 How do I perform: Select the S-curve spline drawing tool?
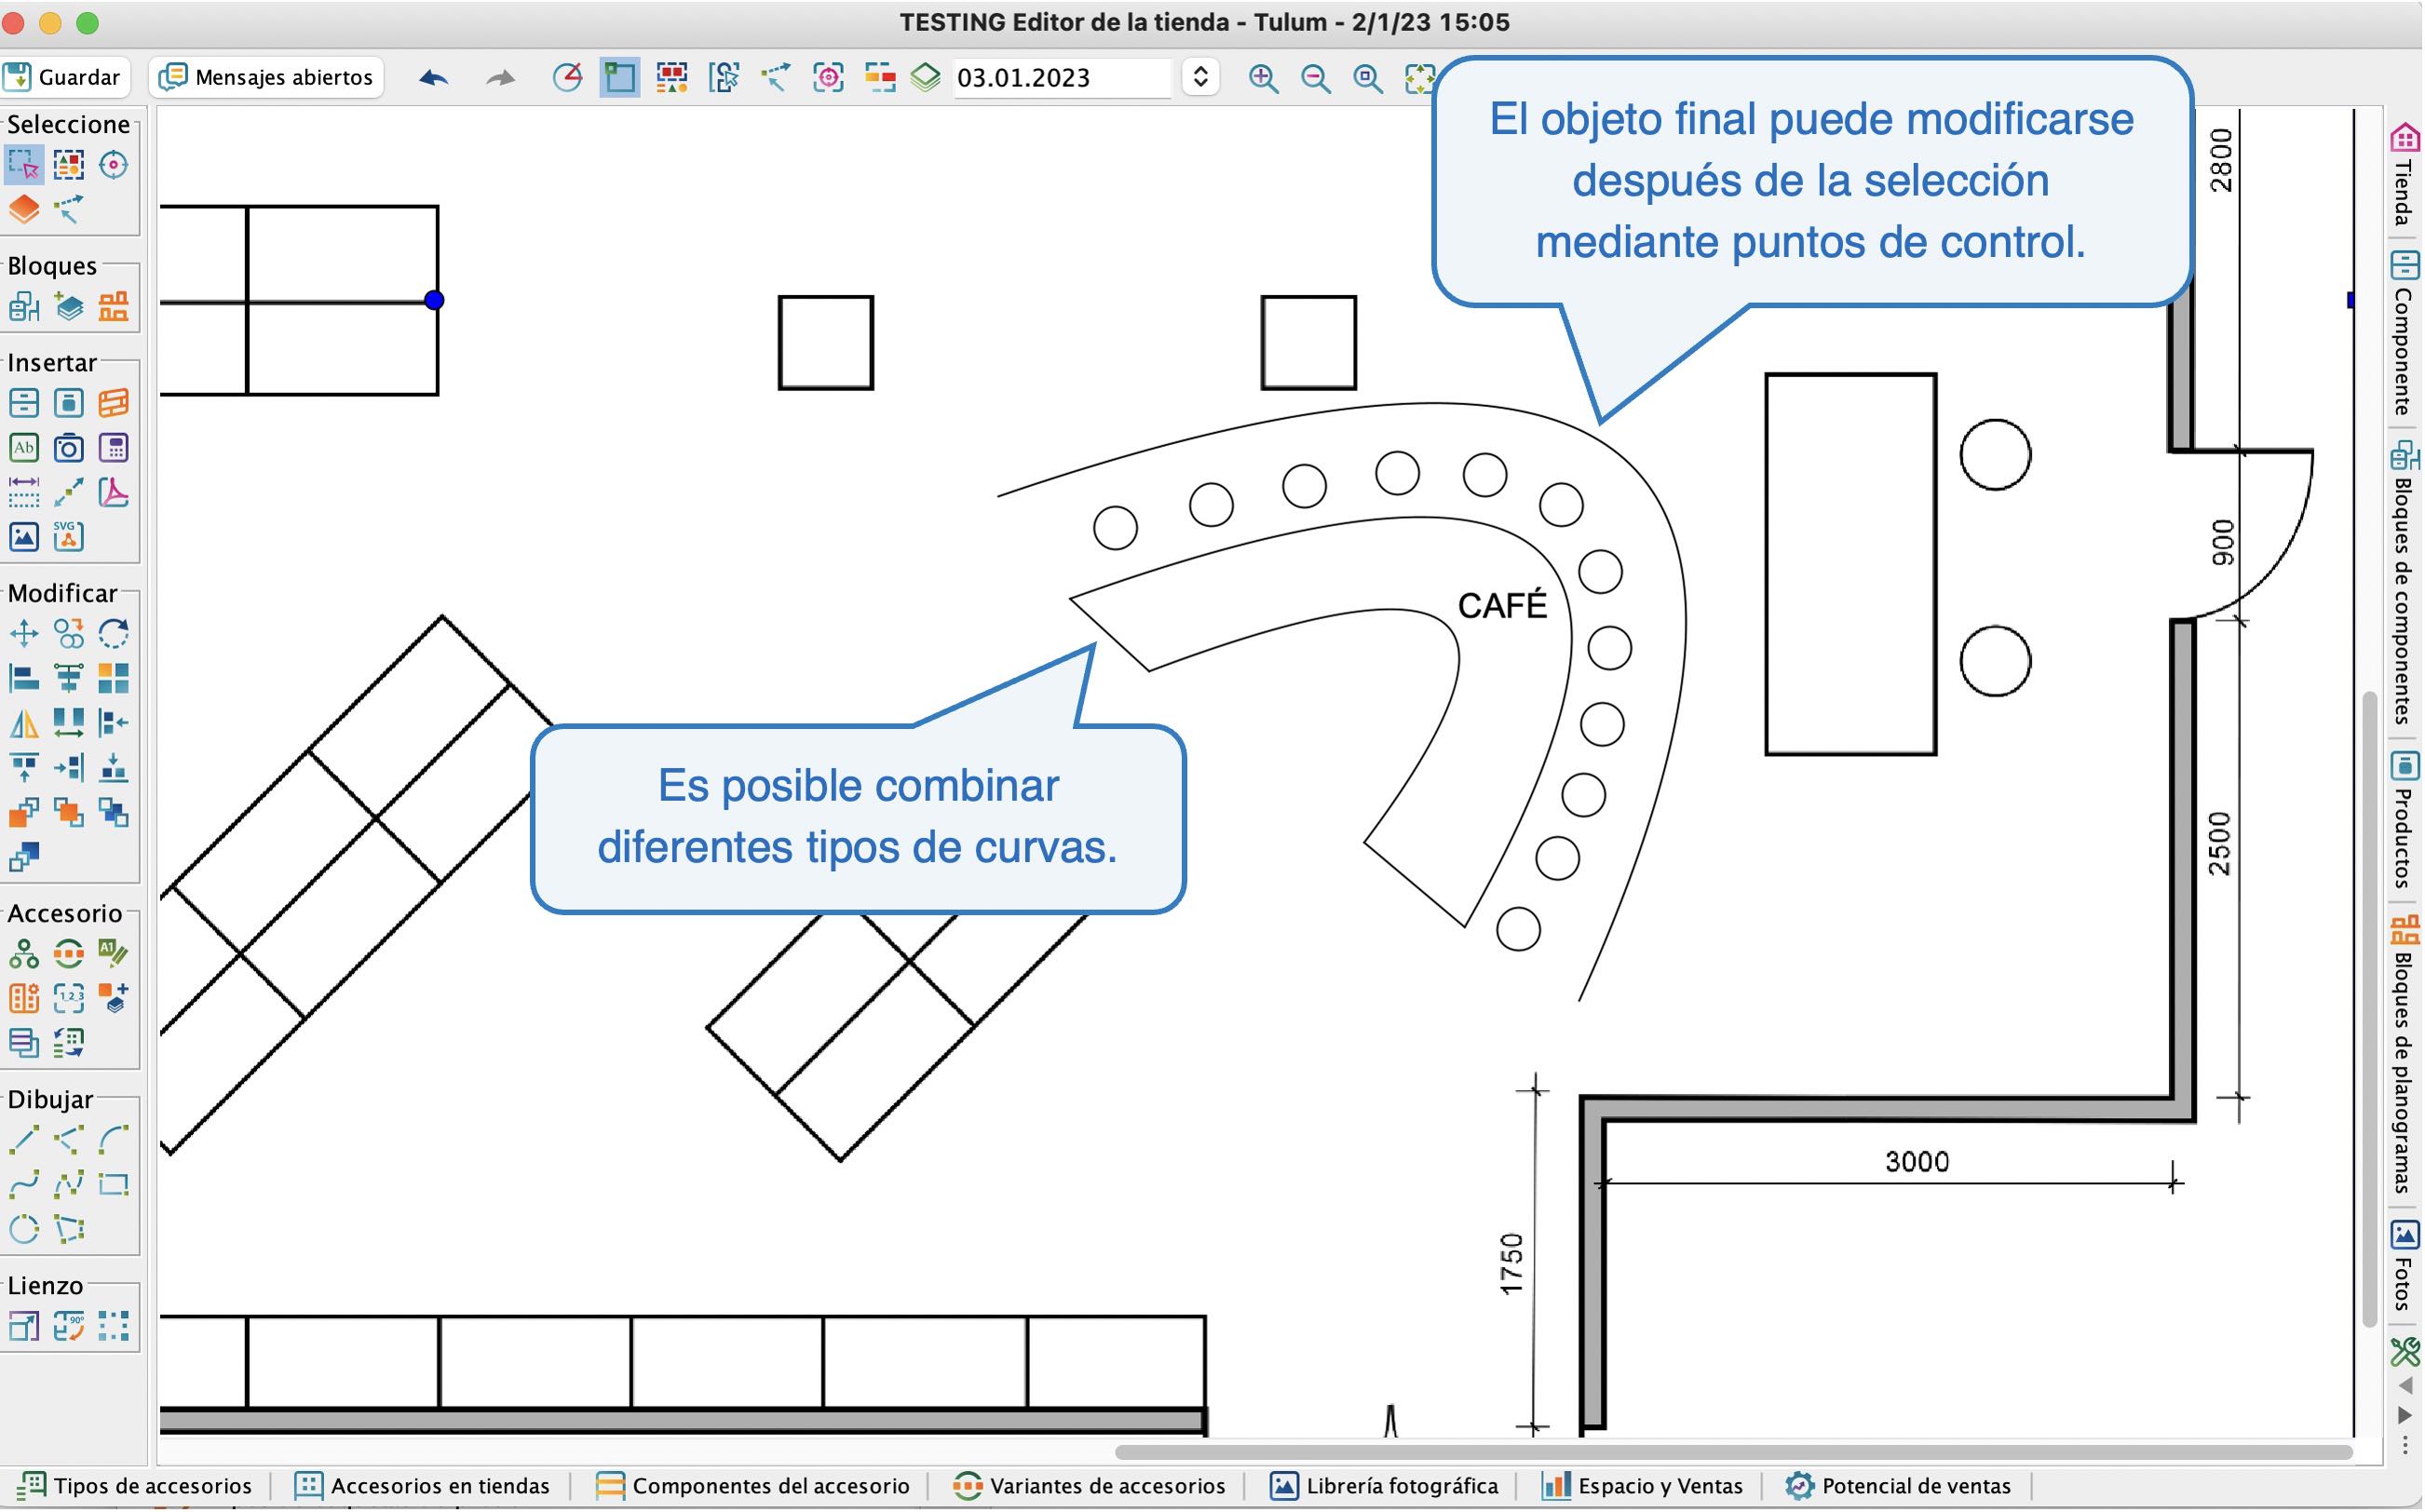pos(24,1185)
